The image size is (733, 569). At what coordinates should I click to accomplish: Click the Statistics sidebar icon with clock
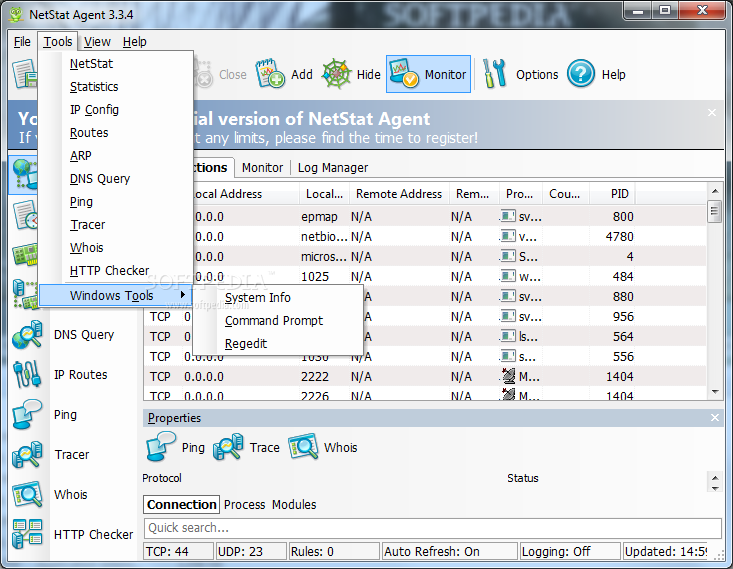pyautogui.click(x=25, y=215)
